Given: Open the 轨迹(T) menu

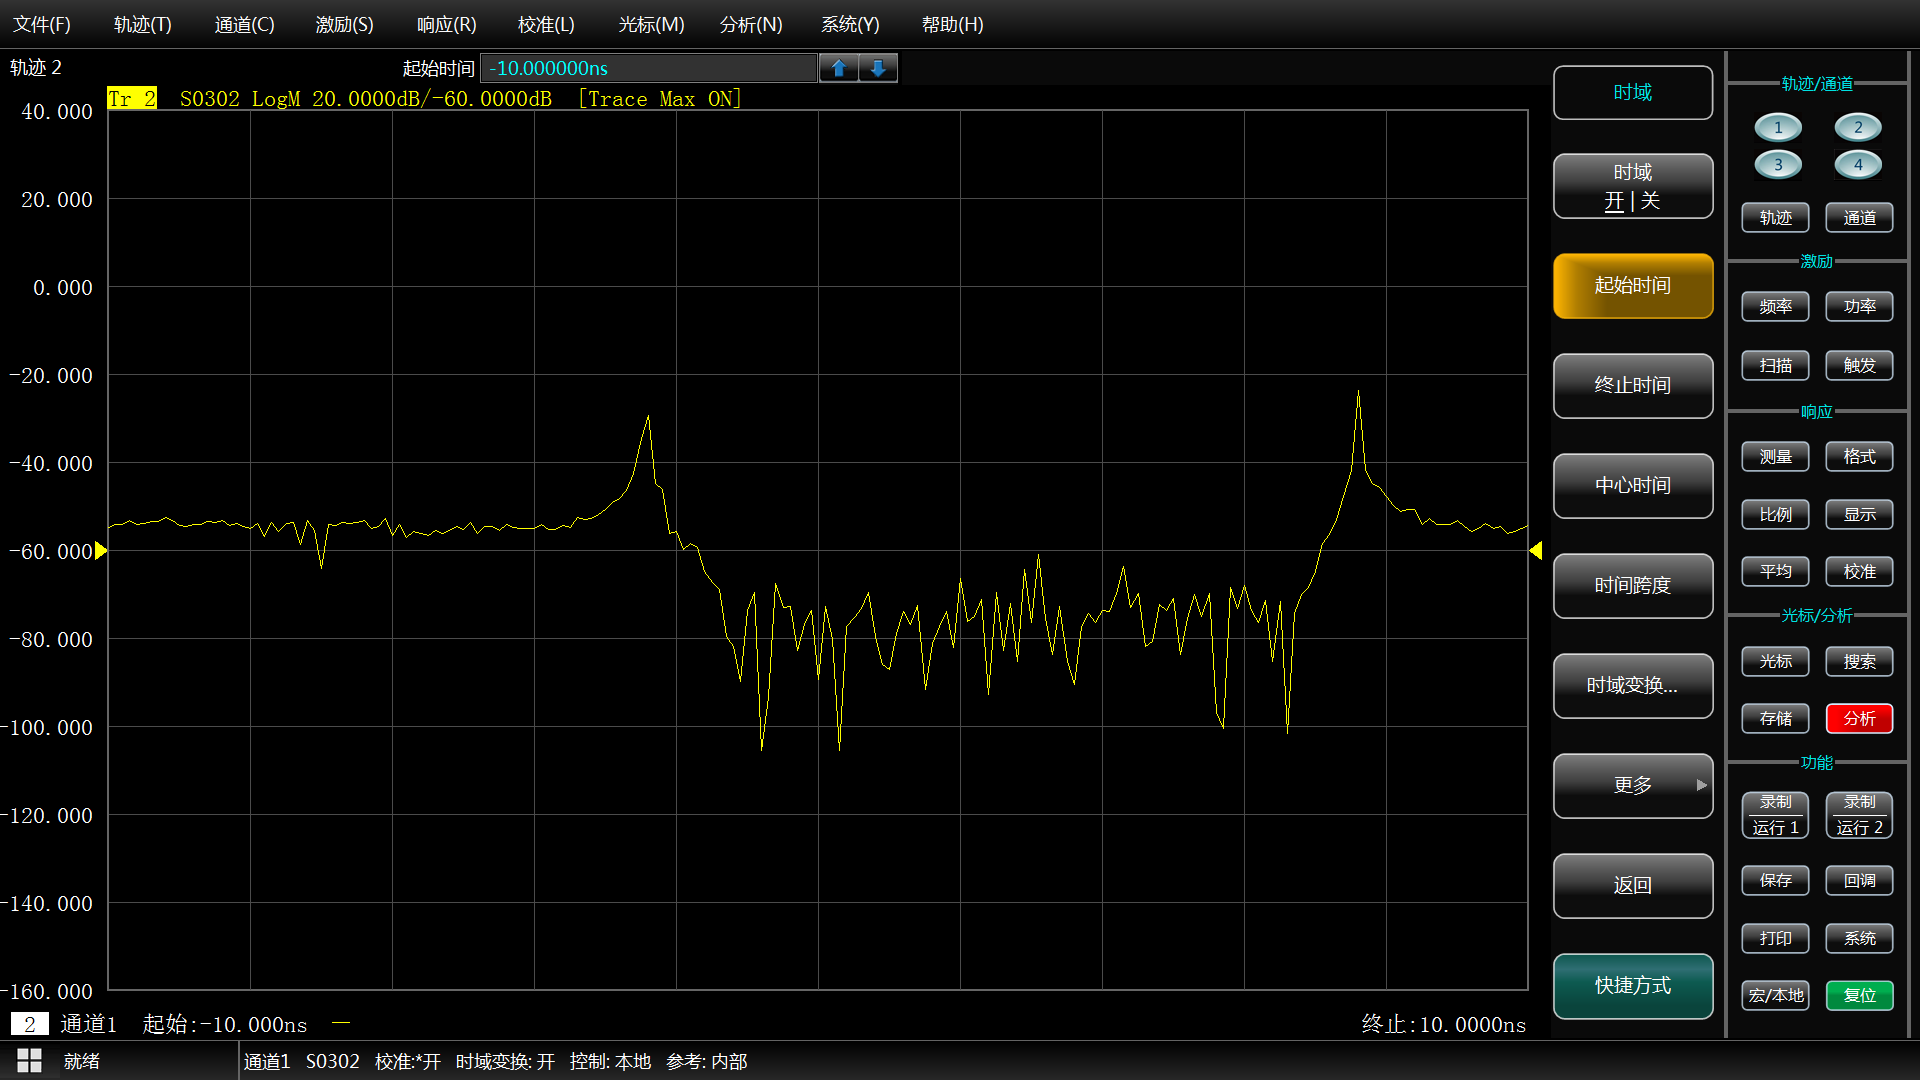Looking at the screenshot, I should (143, 24).
